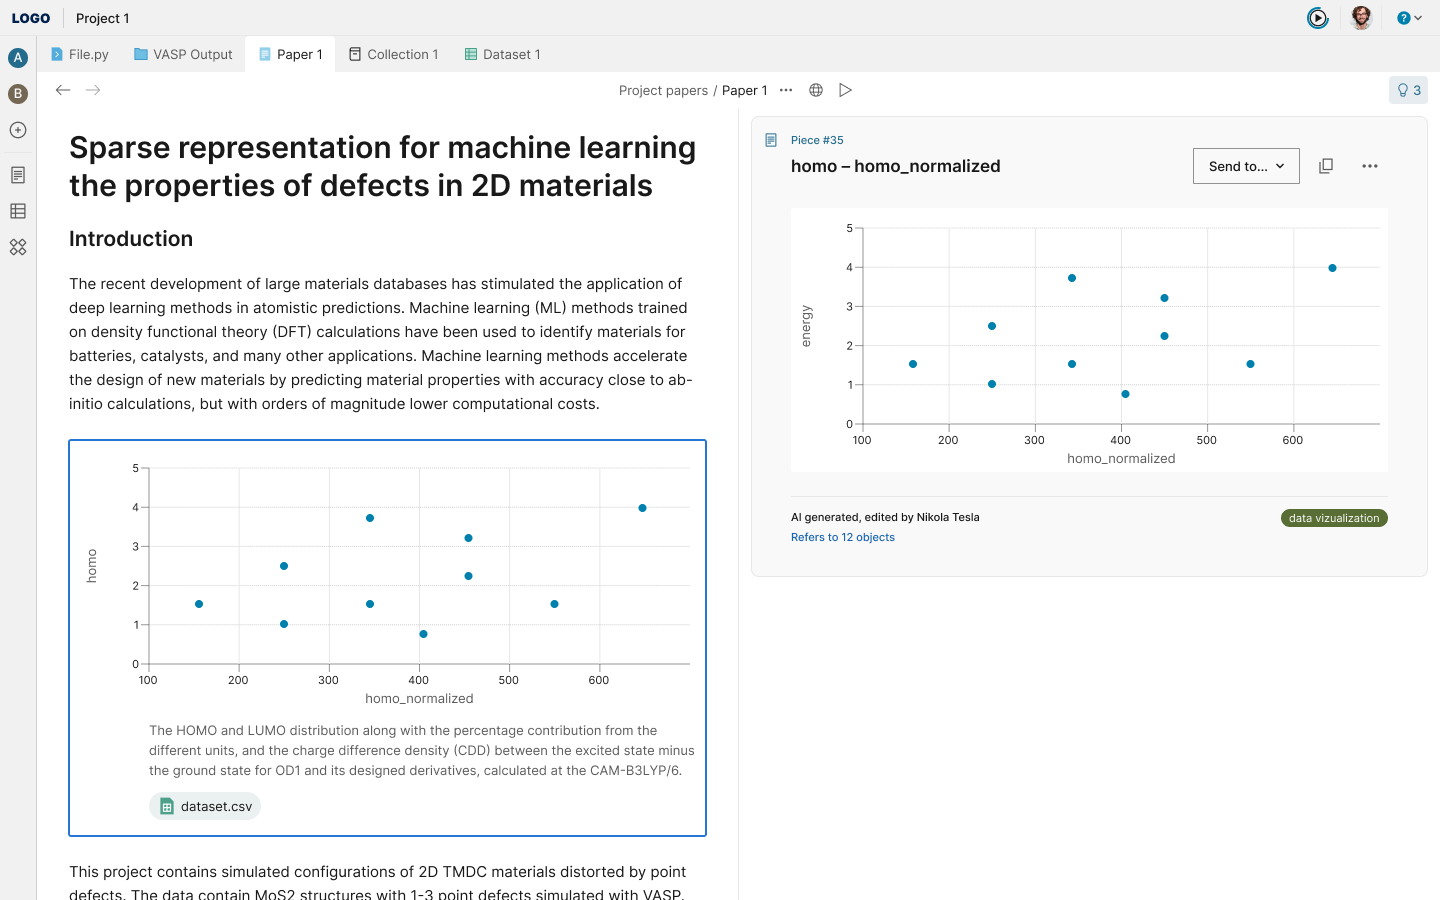1440x900 pixels.
Task: Switch to the Dataset 1 tab
Action: [x=502, y=54]
